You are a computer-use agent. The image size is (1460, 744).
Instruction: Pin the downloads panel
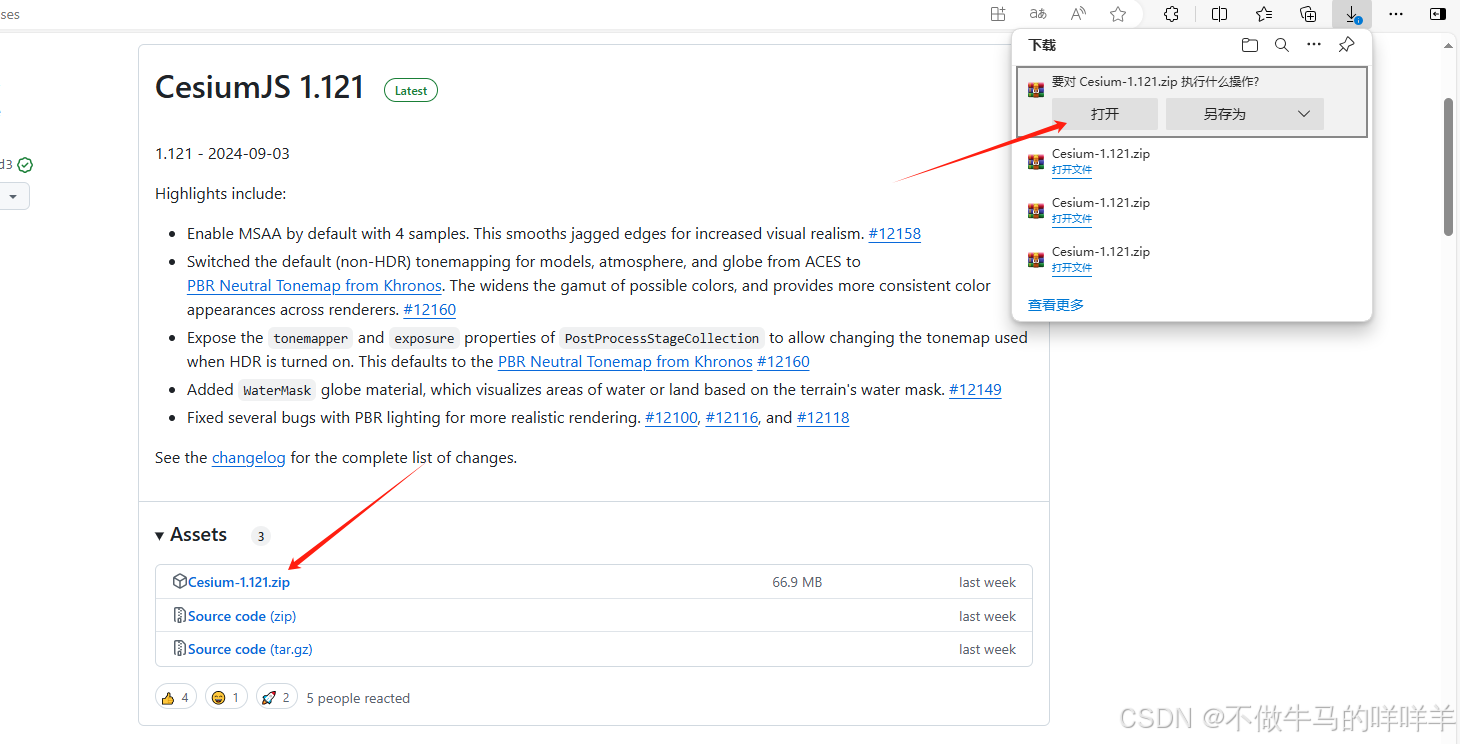(x=1346, y=45)
